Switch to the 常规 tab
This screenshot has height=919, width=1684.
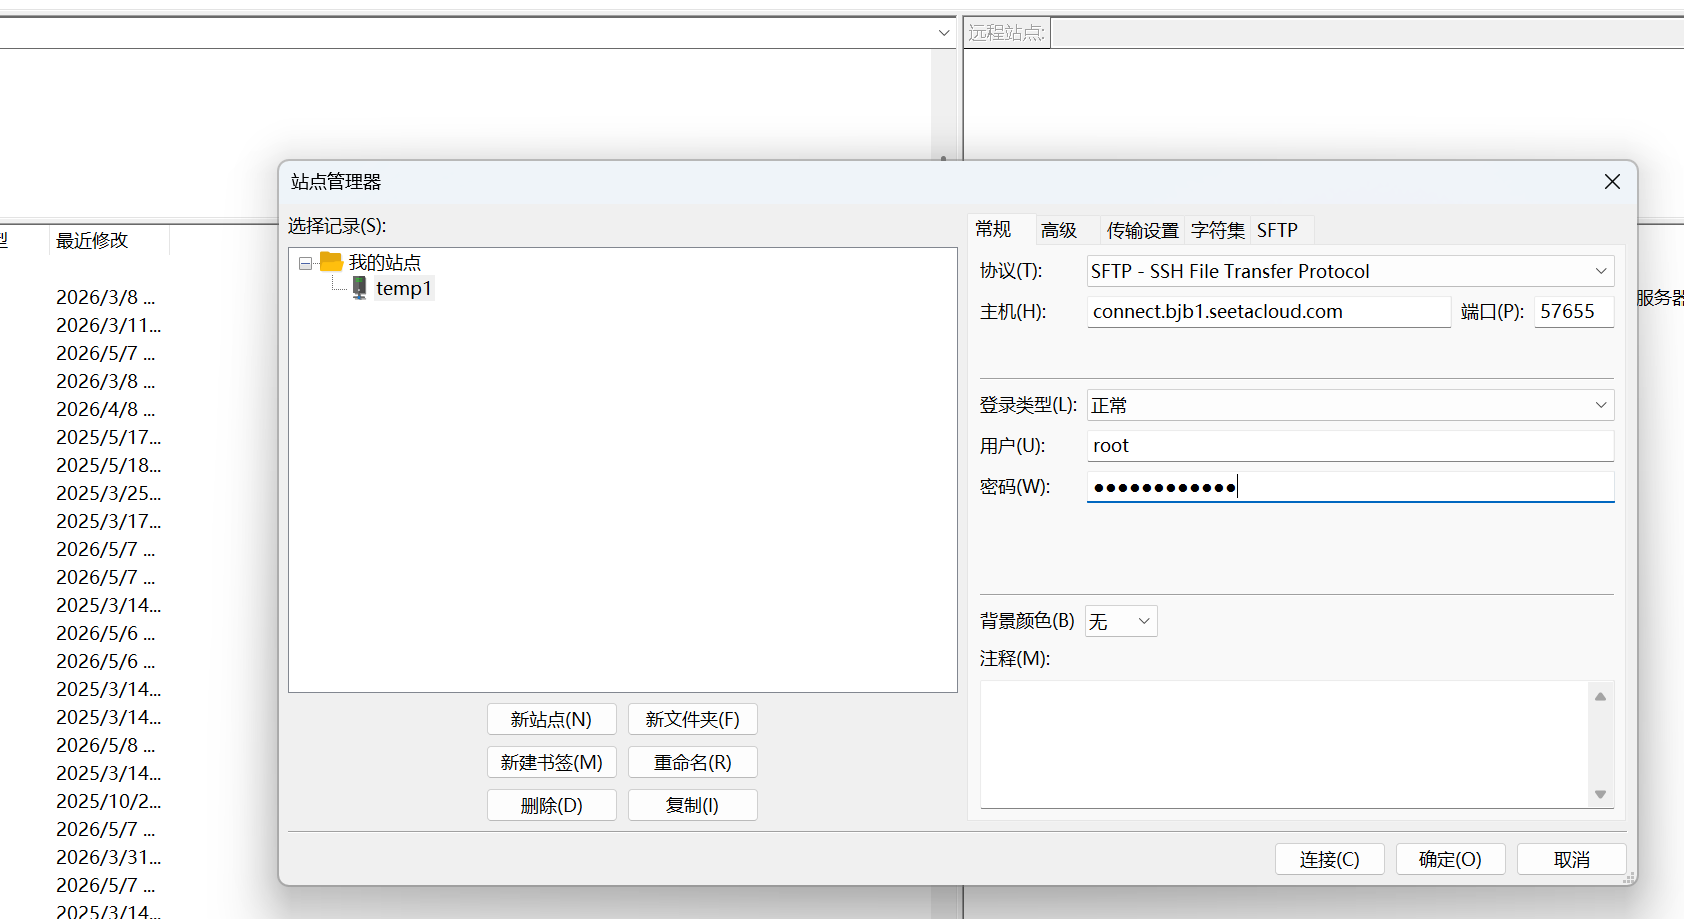994,230
